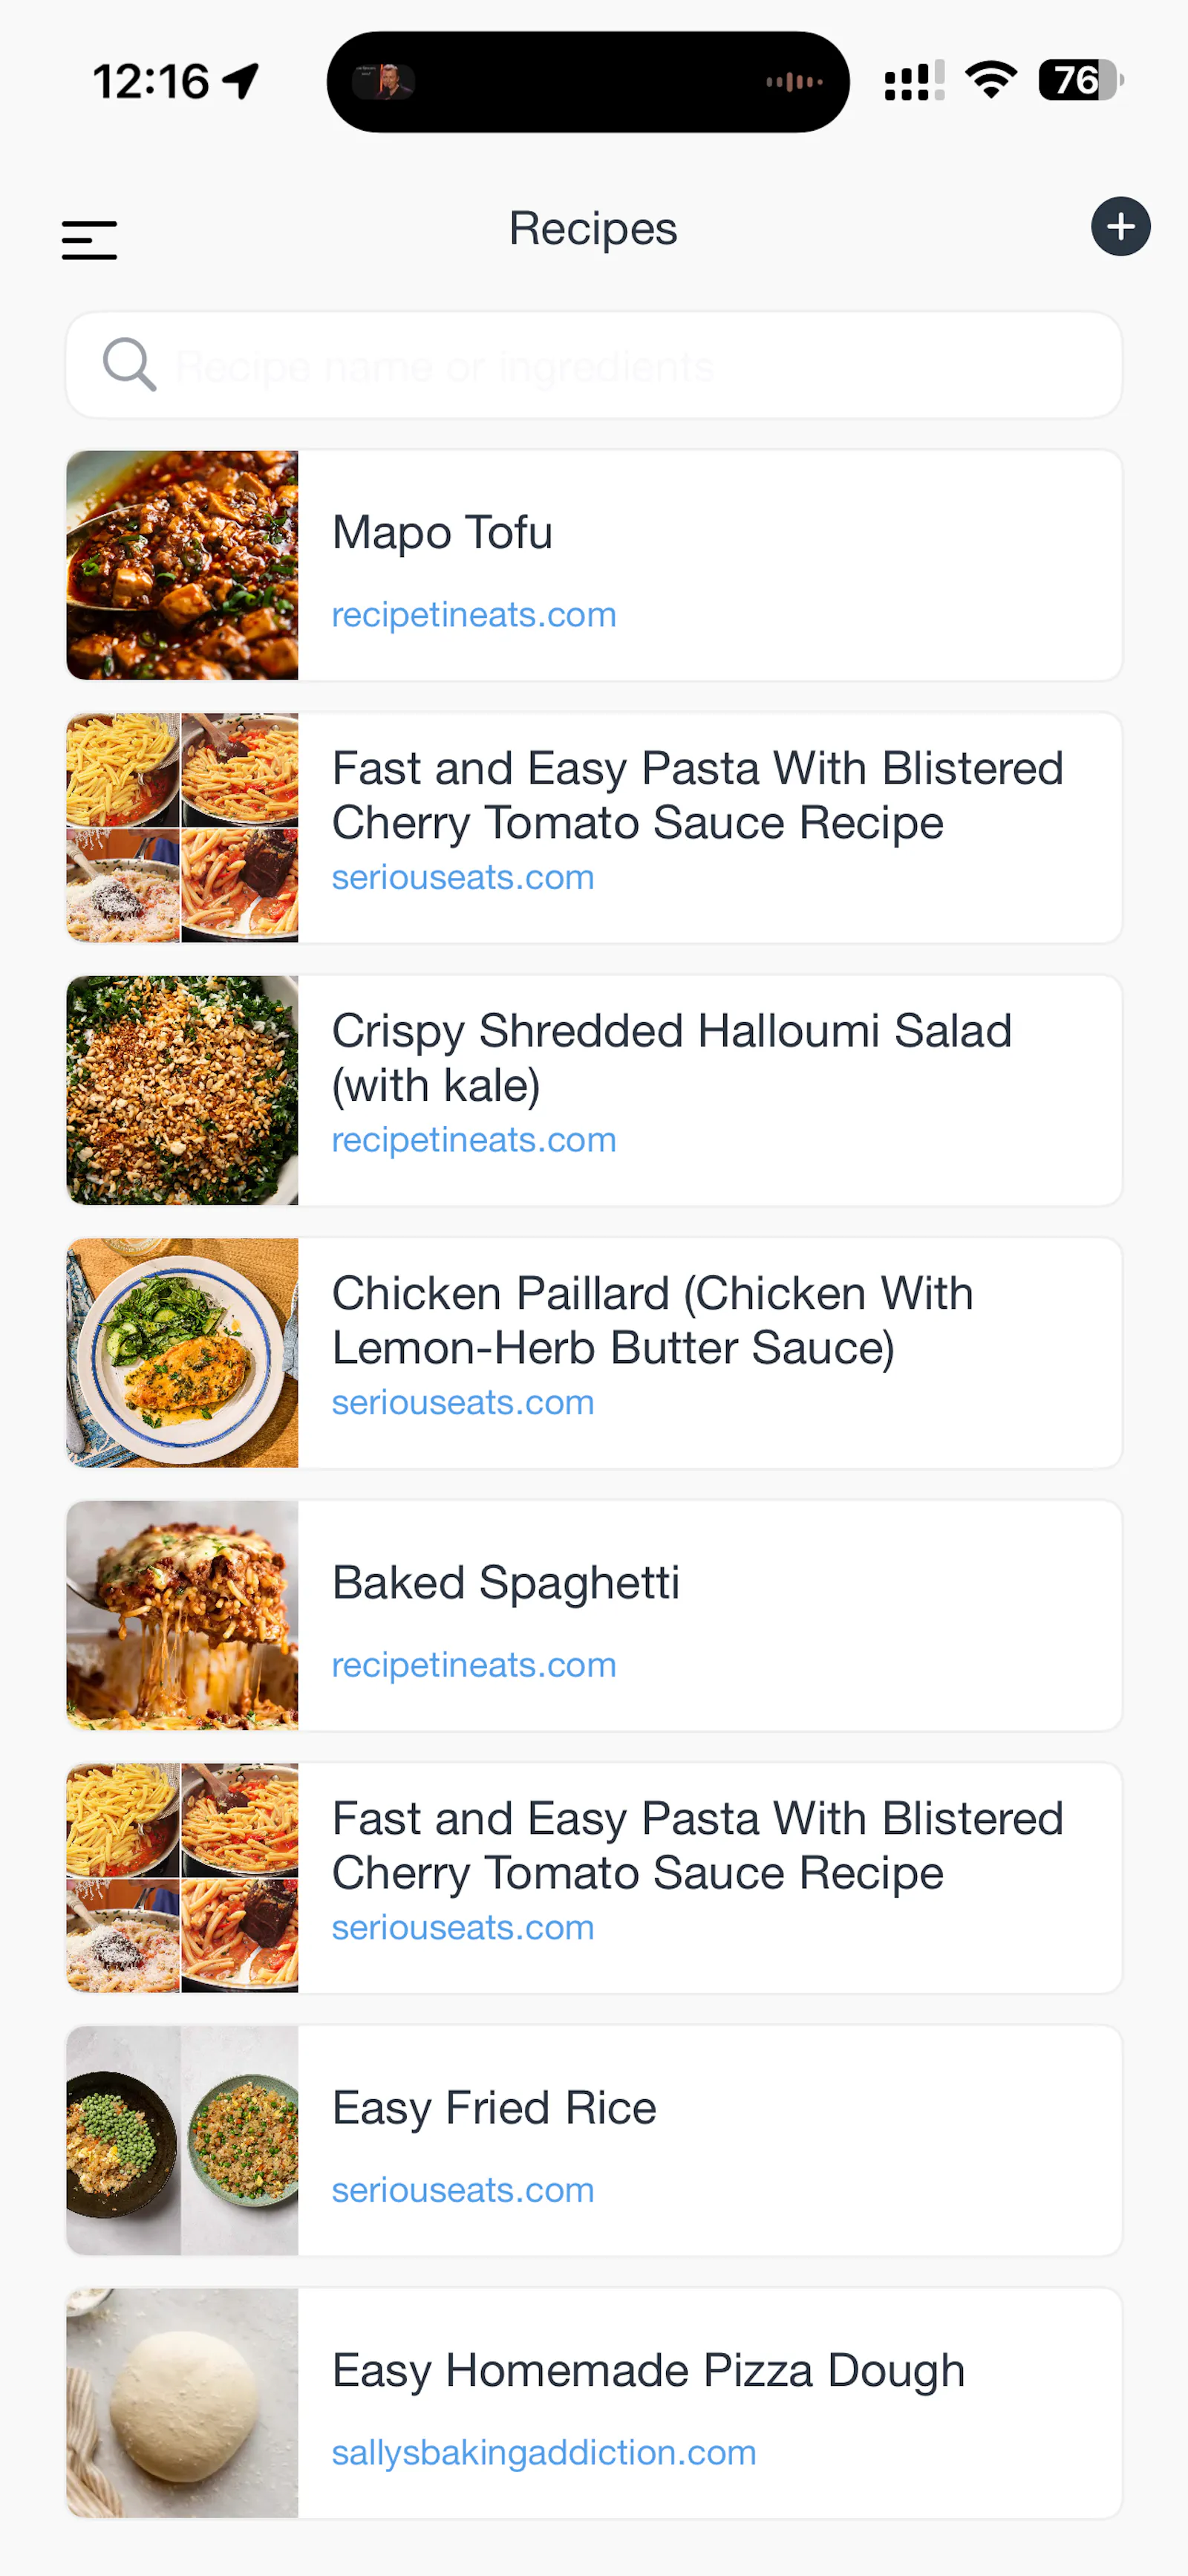Open the Baked Spaghetti recipe photo
This screenshot has height=2576, width=1188.
pyautogui.click(x=182, y=1615)
